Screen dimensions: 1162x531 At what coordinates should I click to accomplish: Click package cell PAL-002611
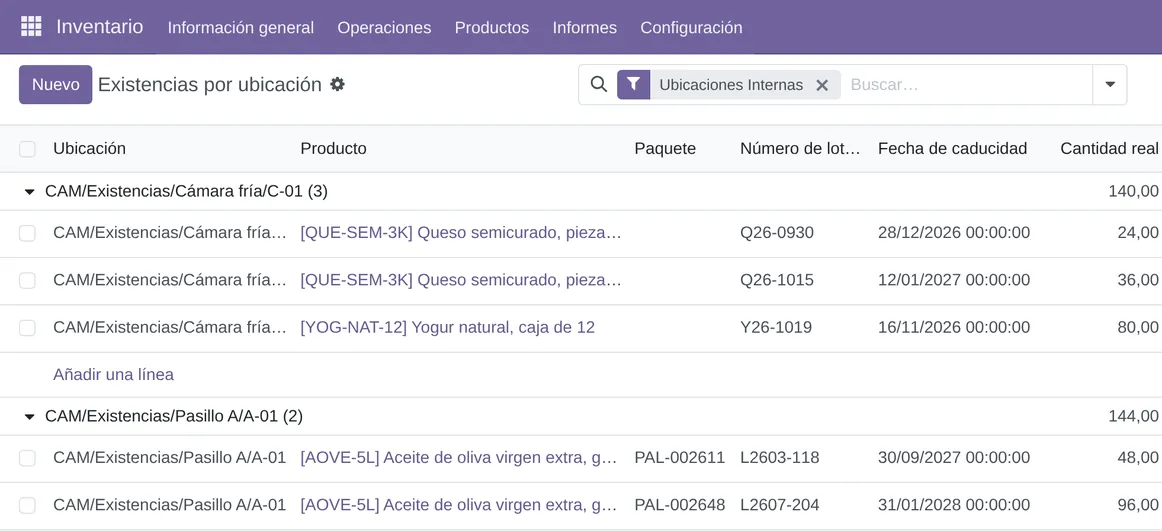coord(680,458)
